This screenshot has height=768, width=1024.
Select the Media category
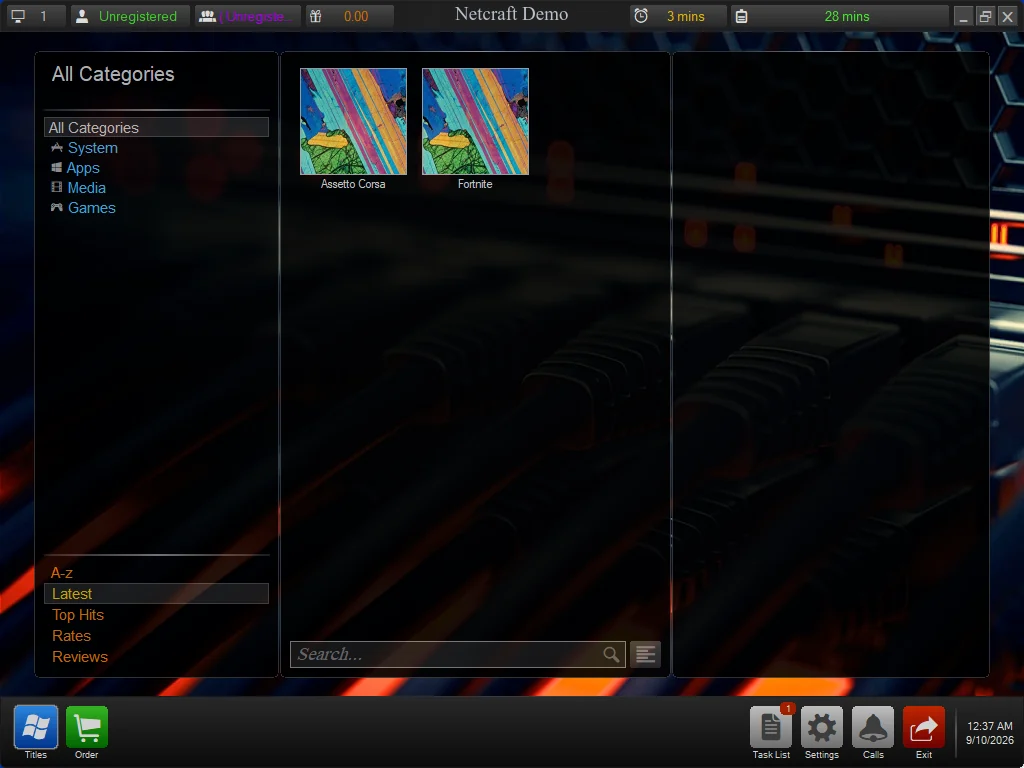pos(86,188)
